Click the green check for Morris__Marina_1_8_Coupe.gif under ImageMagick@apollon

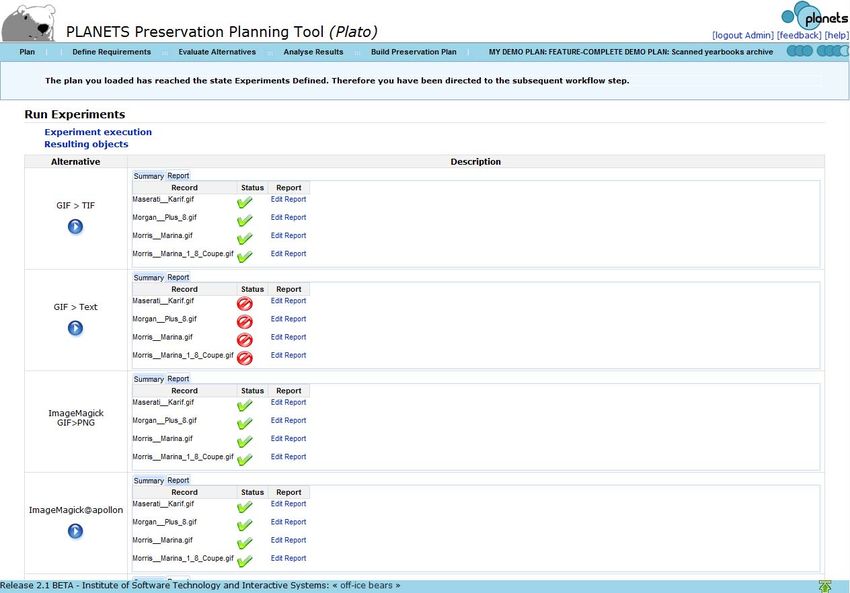[x=244, y=561]
